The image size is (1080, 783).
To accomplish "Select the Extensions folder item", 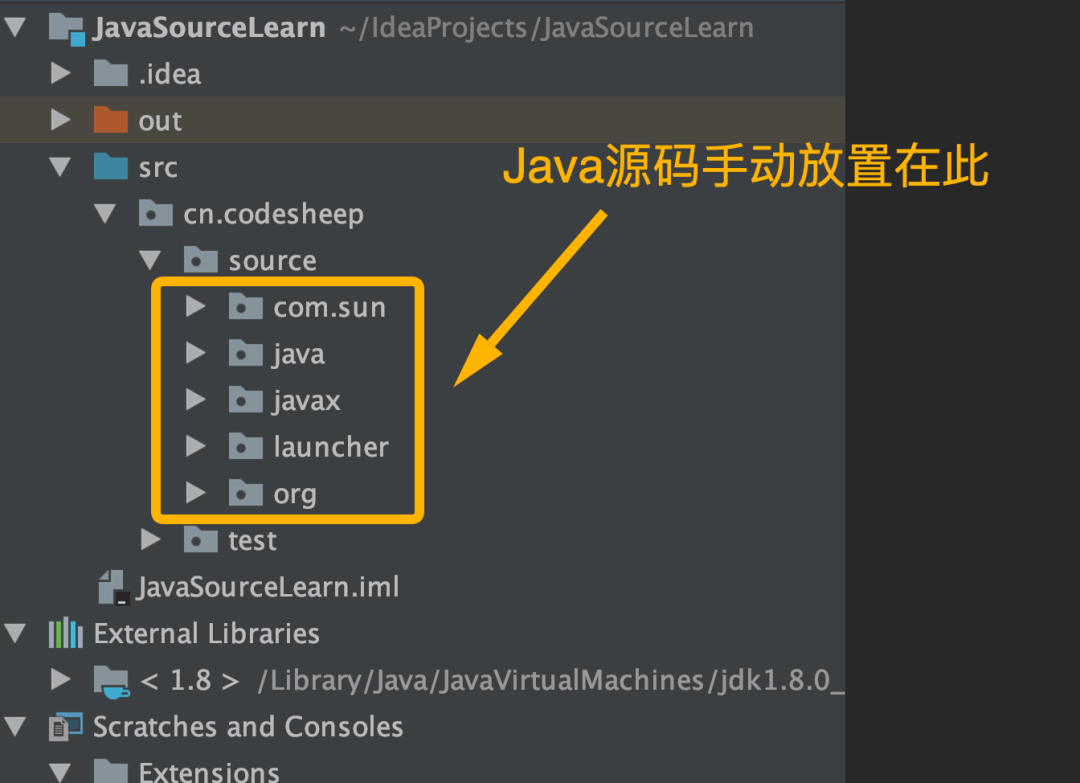I will pyautogui.click(x=208, y=772).
